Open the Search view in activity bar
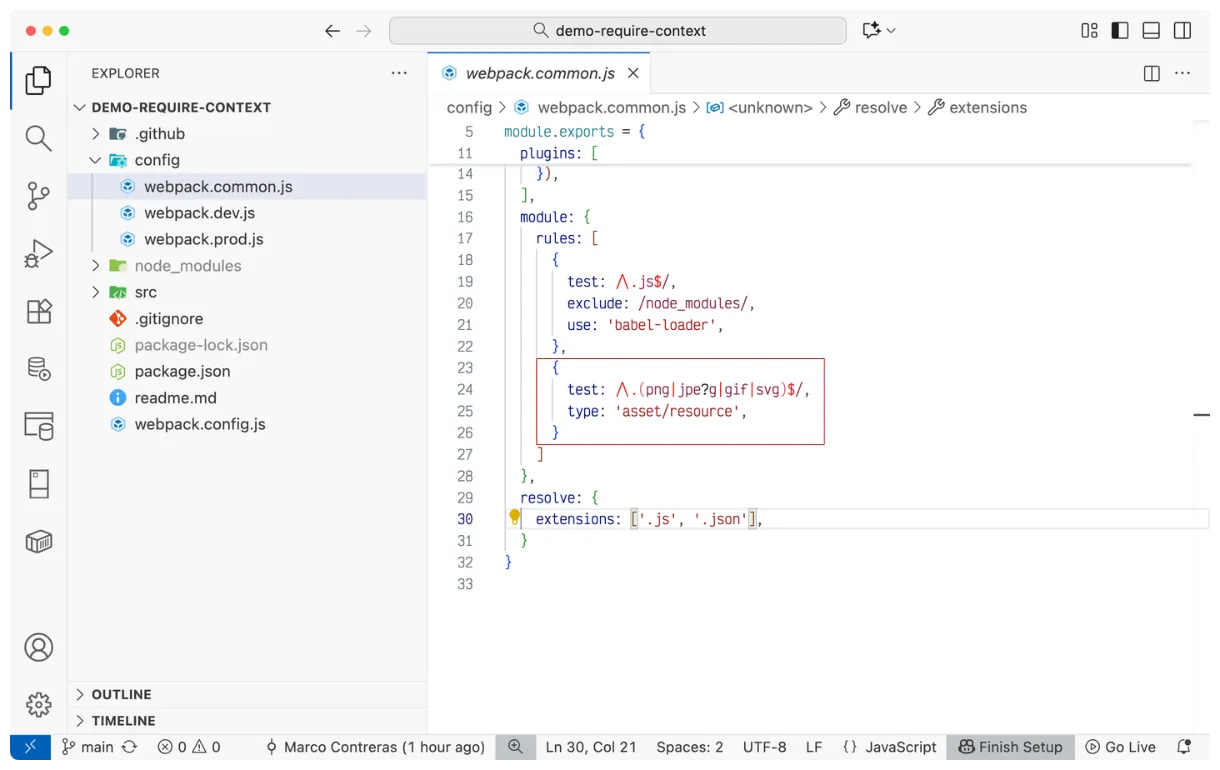Viewport: 1220px width, 770px height. (38, 138)
